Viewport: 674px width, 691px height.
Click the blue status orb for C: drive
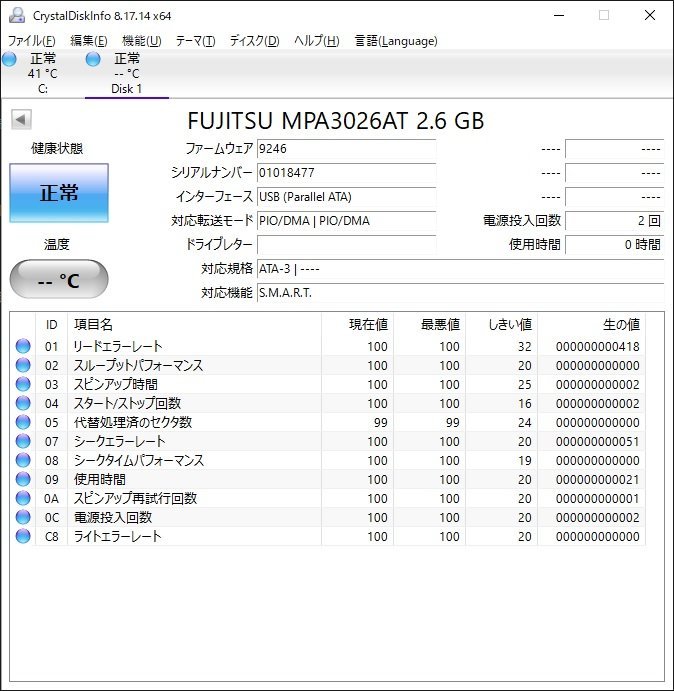9,59
